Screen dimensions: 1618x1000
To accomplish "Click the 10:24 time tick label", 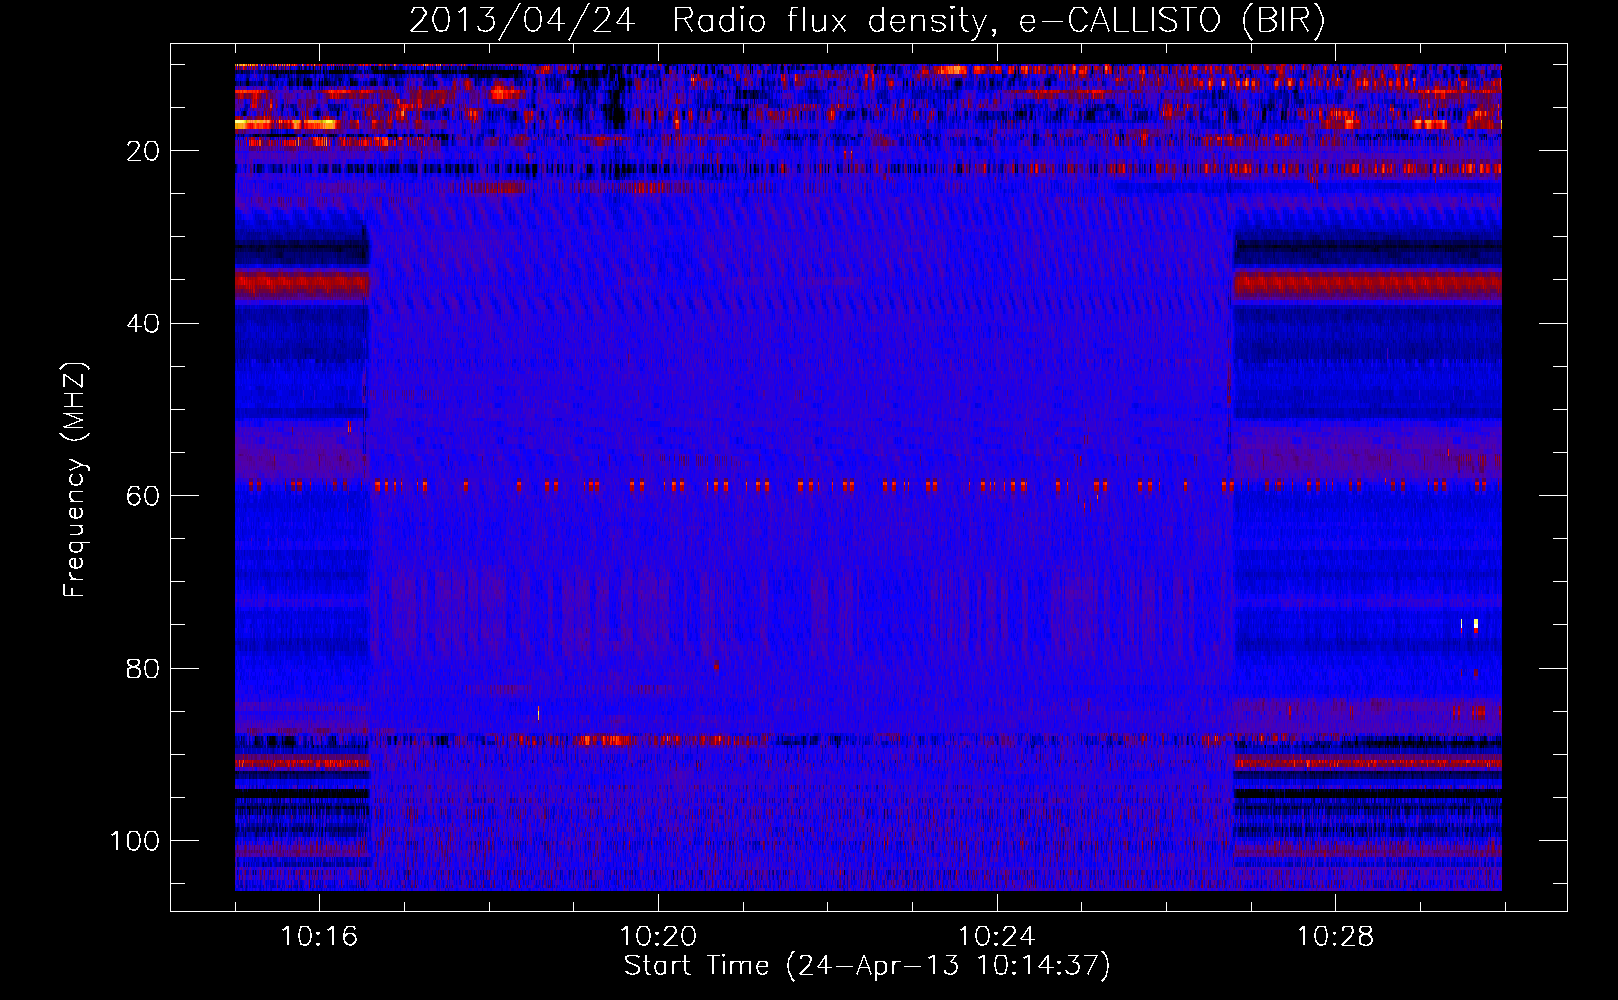I will [x=997, y=937].
